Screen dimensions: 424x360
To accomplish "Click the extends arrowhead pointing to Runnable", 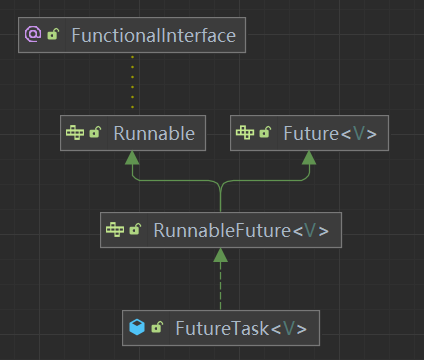I will [x=132, y=158].
